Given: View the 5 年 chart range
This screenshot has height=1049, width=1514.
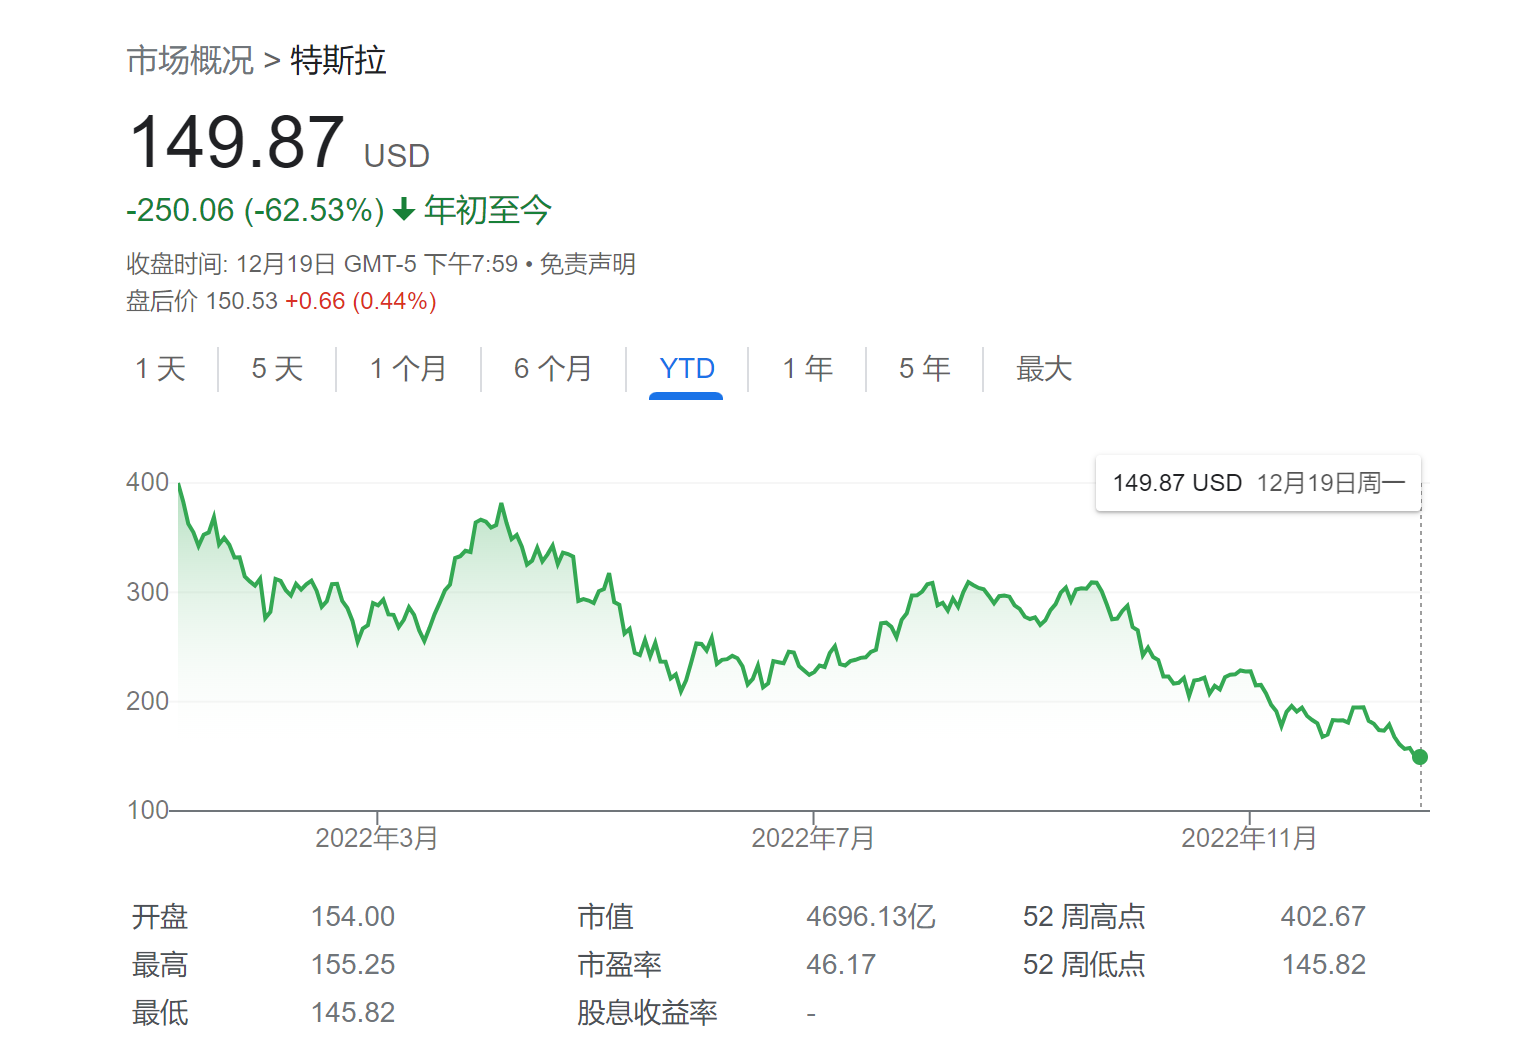Looking at the screenshot, I should click(x=924, y=369).
